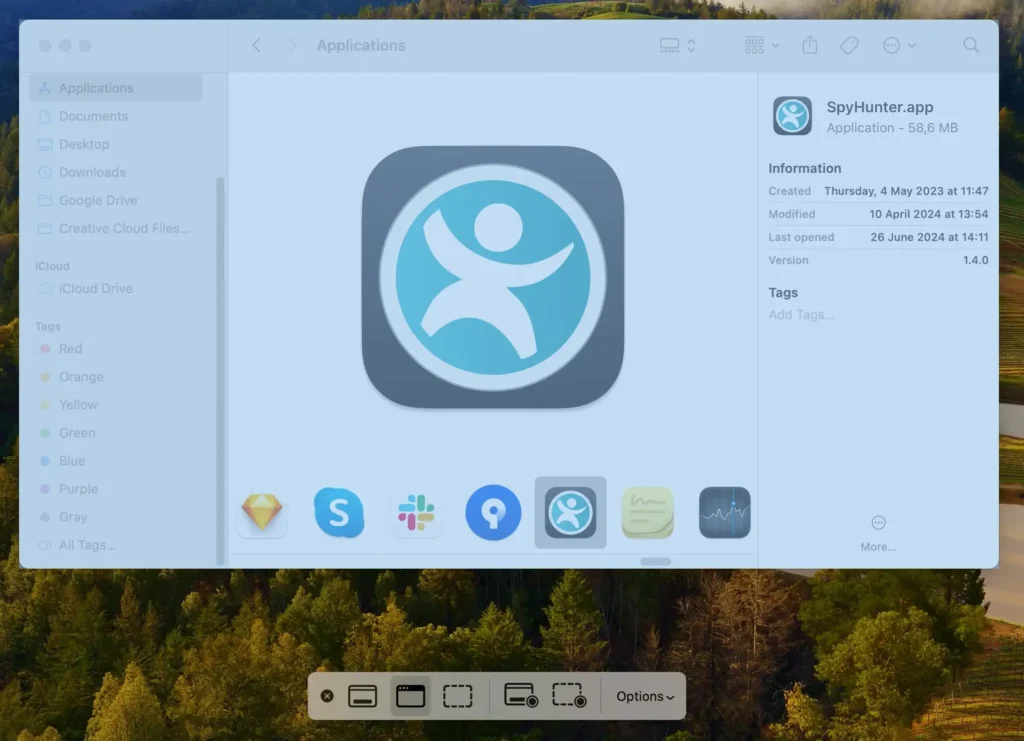Select the Stocks app thumbnail

[725, 512]
